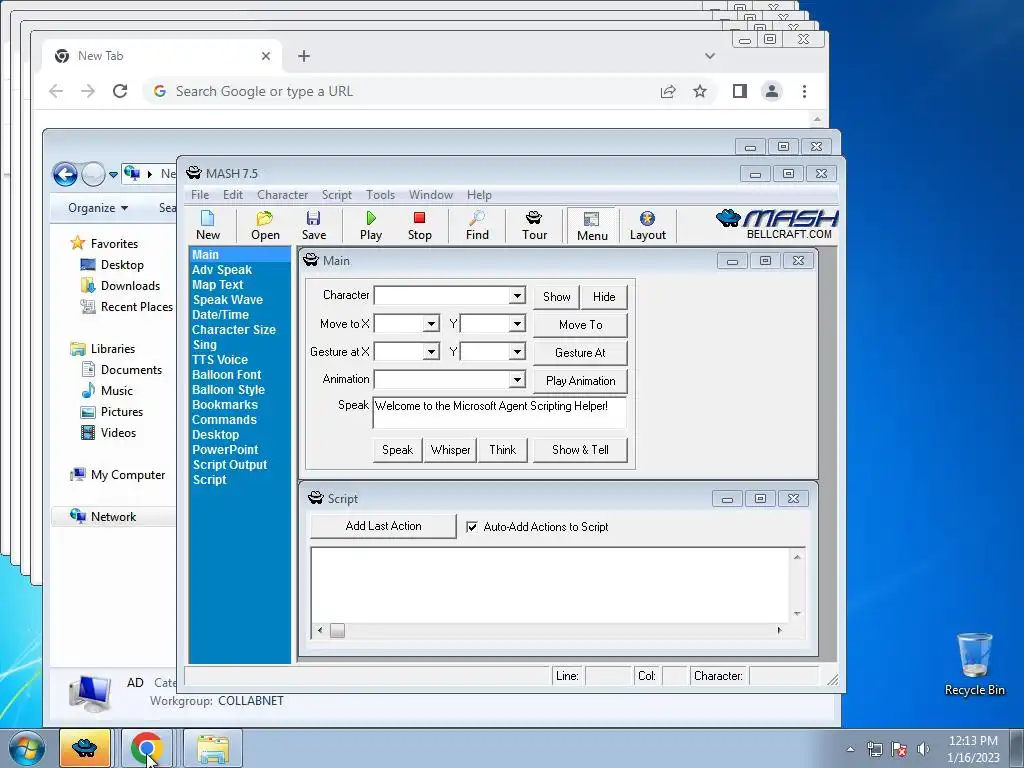Select Adv Speak in the sidebar
The width and height of the screenshot is (1024, 768).
pyautogui.click(x=221, y=270)
